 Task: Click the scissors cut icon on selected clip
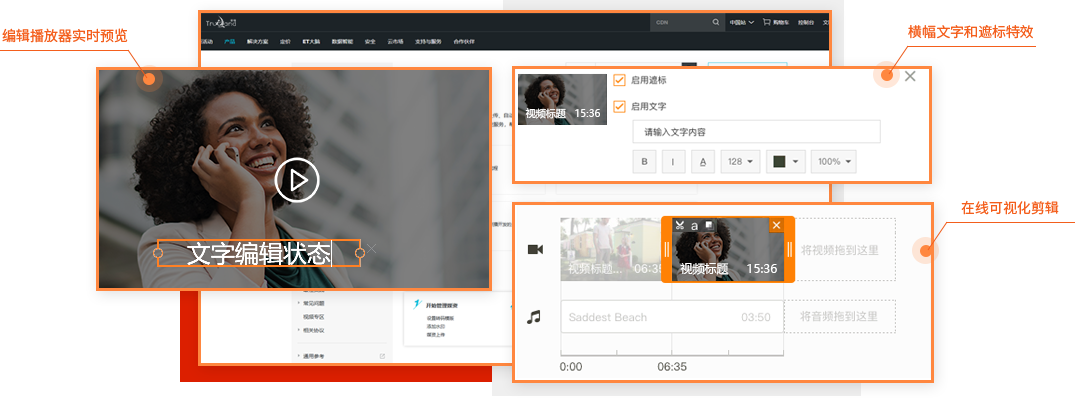pos(679,225)
